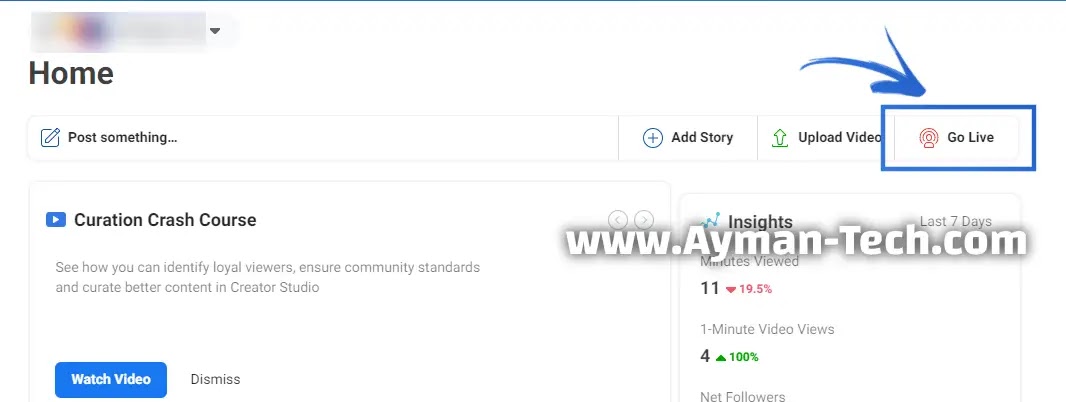
Task: Open the Post something field
Action: (323, 138)
